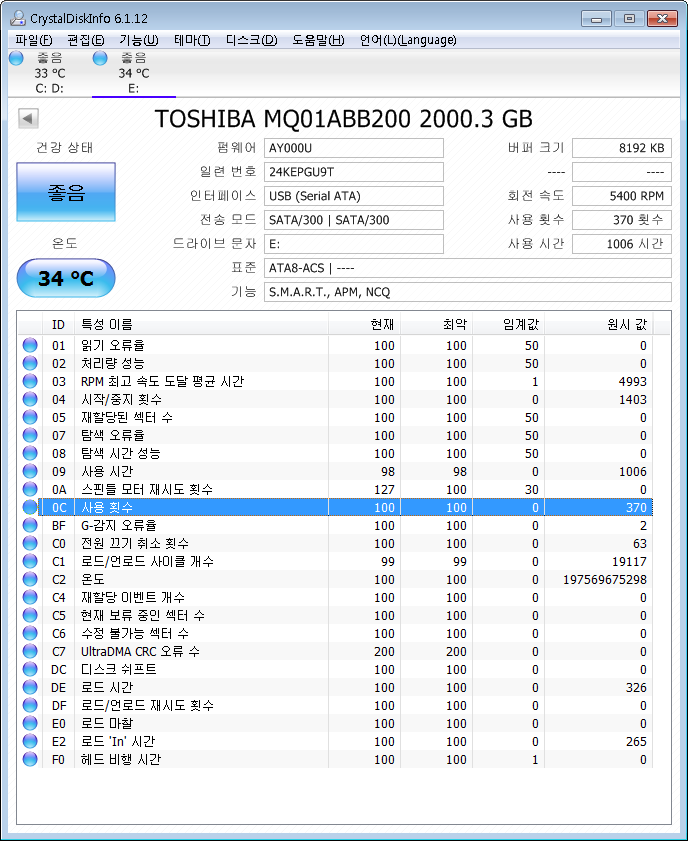Click the 34 °C temperature button
This screenshot has width=688, height=841.
66,278
